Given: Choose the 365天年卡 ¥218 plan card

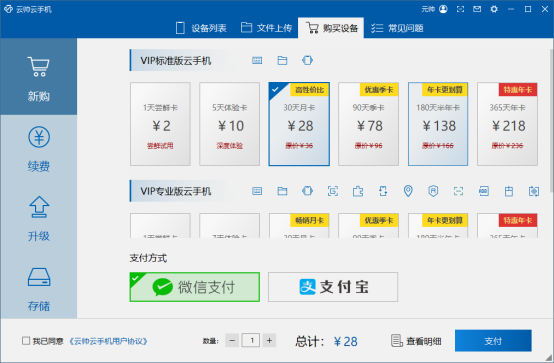Looking at the screenshot, I should coord(507,124).
